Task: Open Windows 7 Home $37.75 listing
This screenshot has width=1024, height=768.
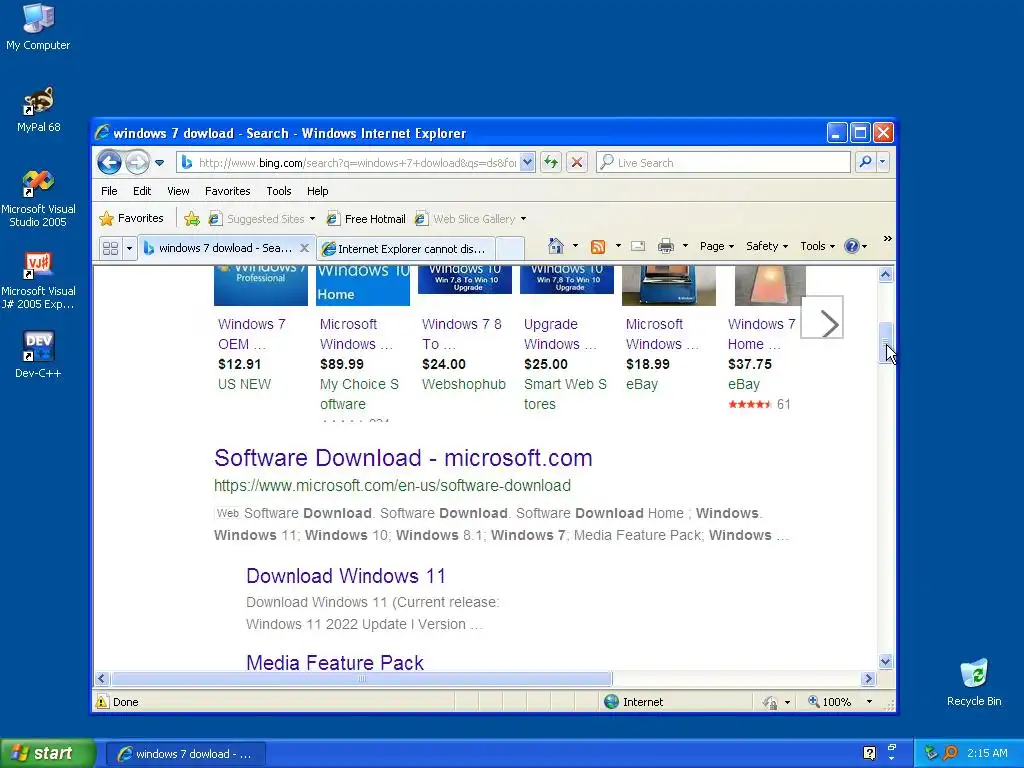Action: pos(761,334)
